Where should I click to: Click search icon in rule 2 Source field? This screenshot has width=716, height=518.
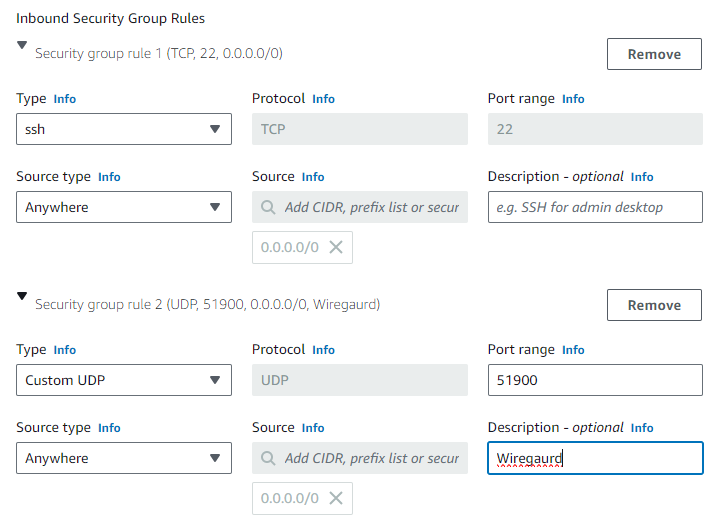tap(268, 458)
